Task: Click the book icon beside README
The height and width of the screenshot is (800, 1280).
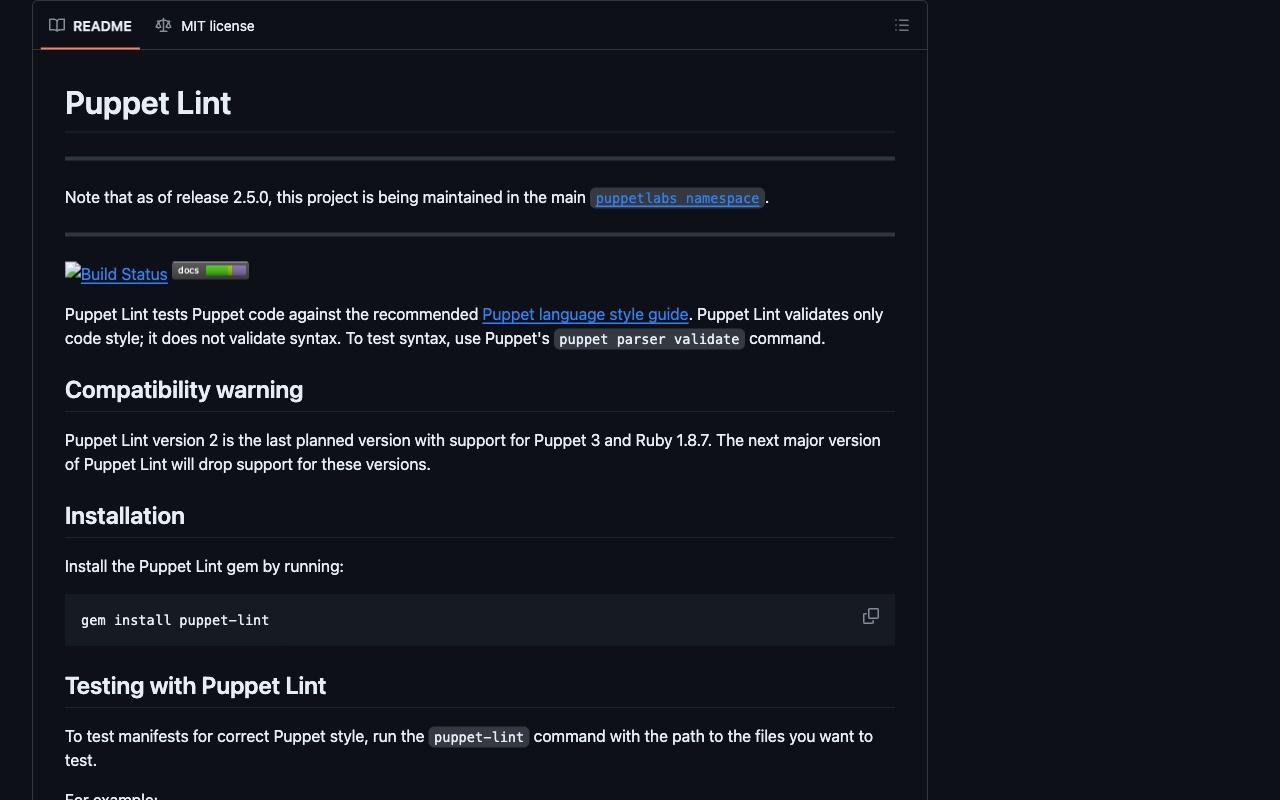Action: [57, 25]
